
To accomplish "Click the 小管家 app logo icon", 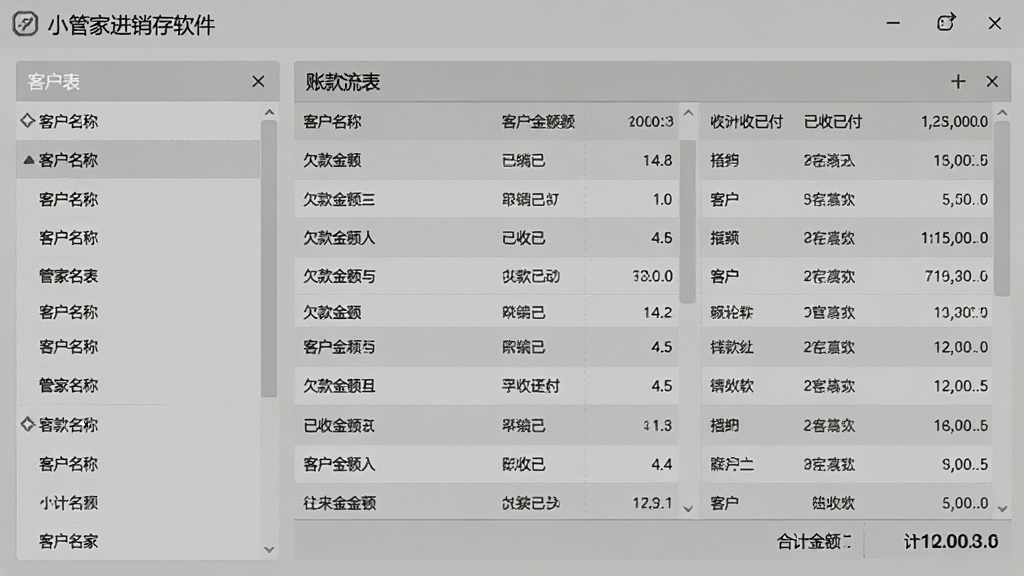I will pyautogui.click(x=25, y=24).
